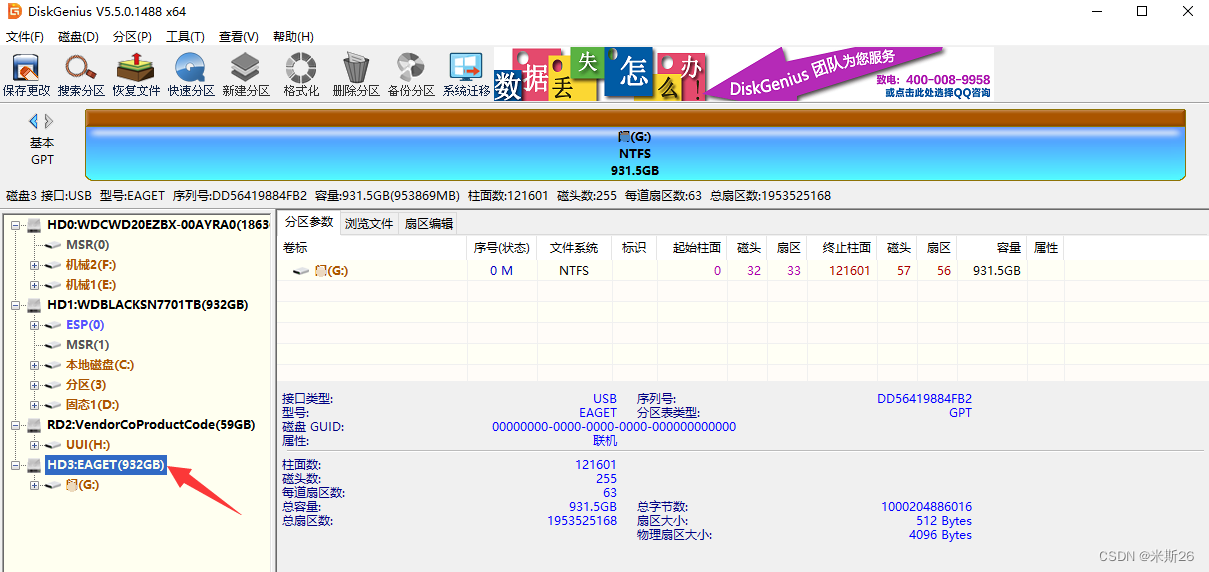
Task: Select UUI(H:) partition in tree
Action: point(88,445)
